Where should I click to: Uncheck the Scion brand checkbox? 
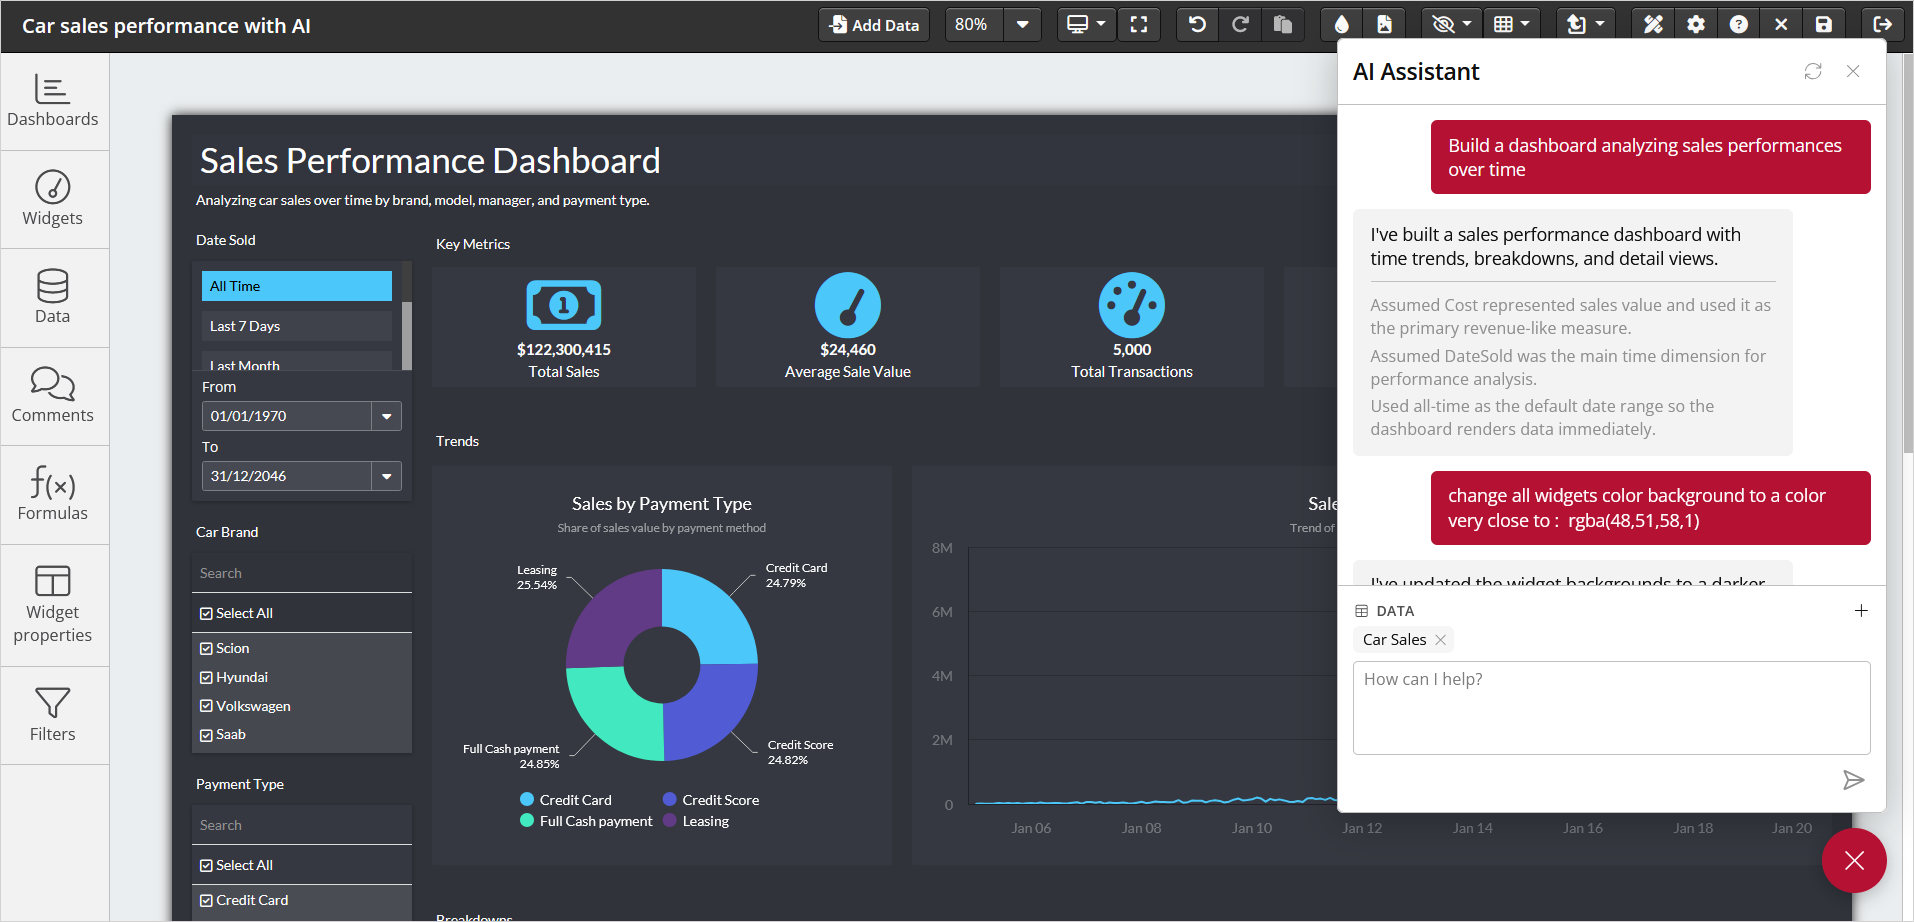tap(206, 648)
